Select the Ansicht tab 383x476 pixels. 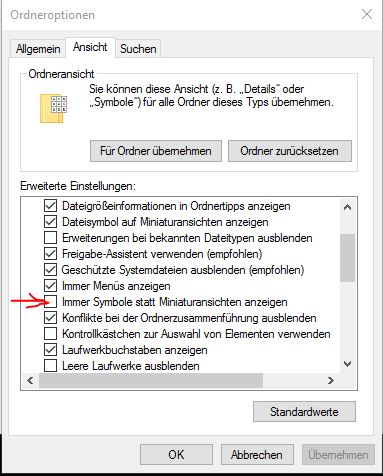[90, 47]
